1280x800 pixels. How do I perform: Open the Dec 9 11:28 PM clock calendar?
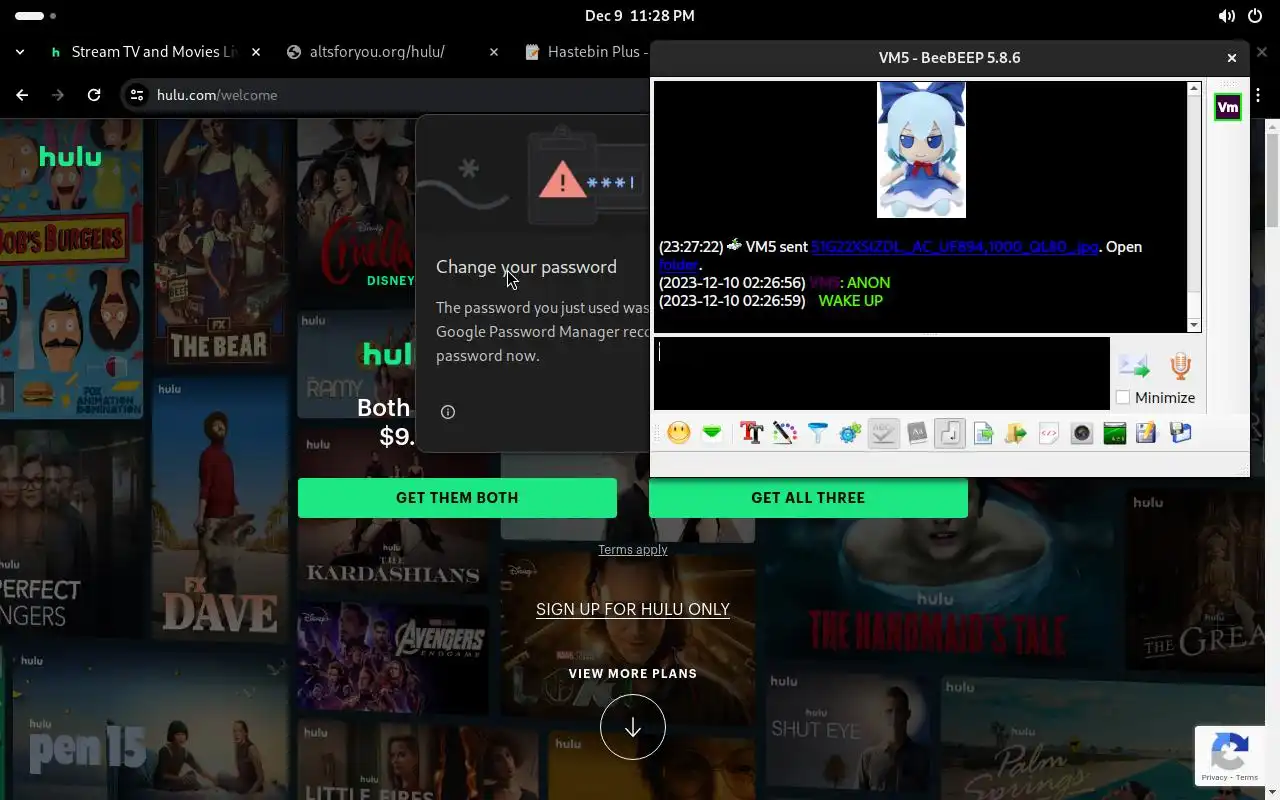640,16
